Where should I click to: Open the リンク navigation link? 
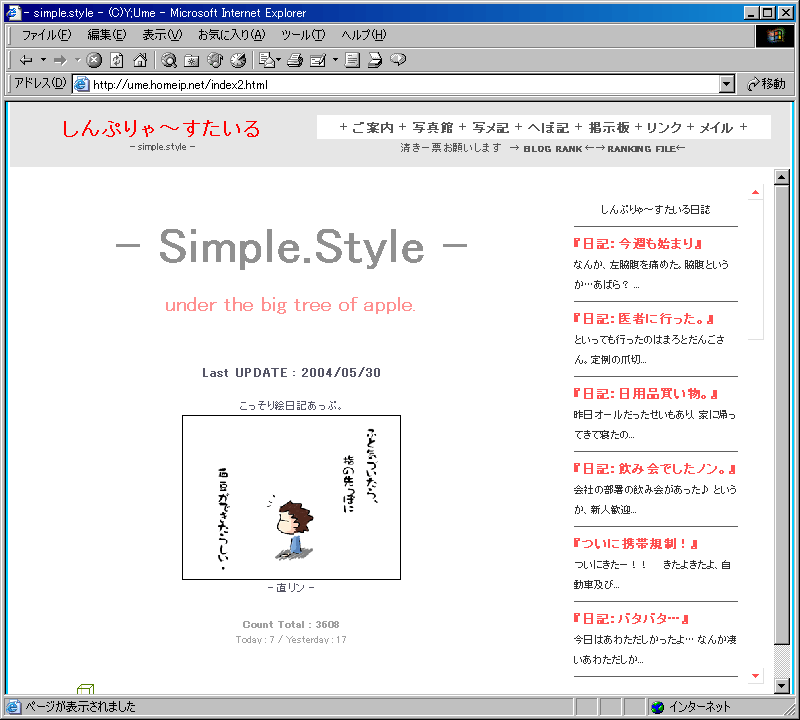click(664, 128)
